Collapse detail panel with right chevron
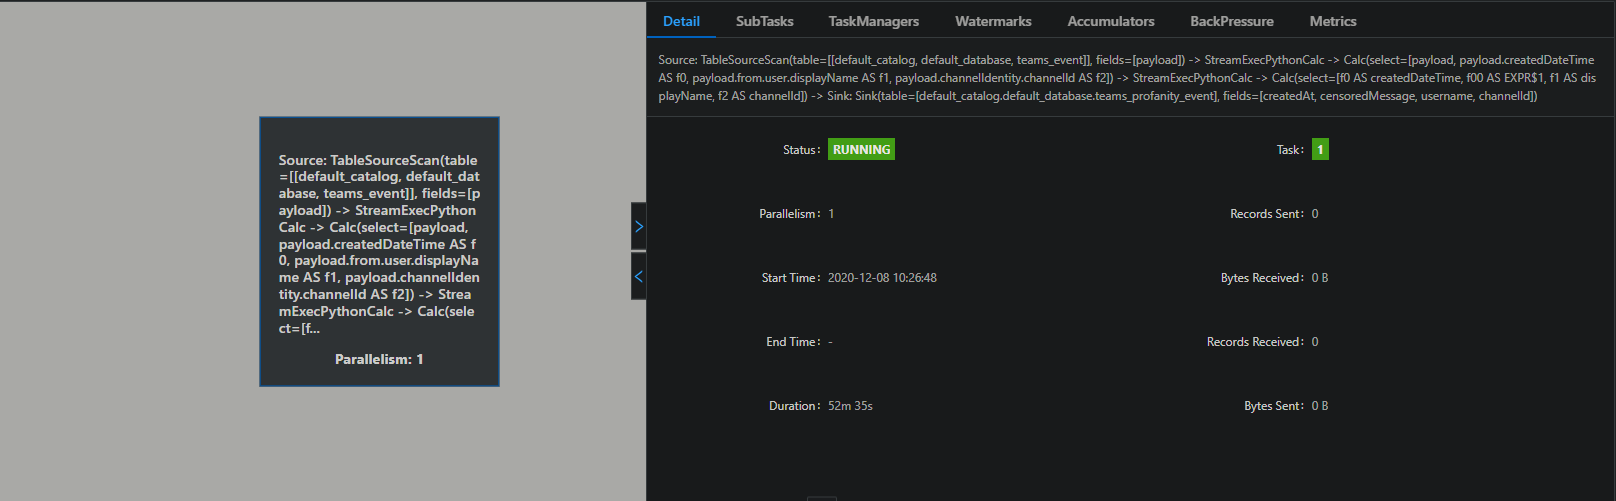1616x501 pixels. (x=638, y=227)
